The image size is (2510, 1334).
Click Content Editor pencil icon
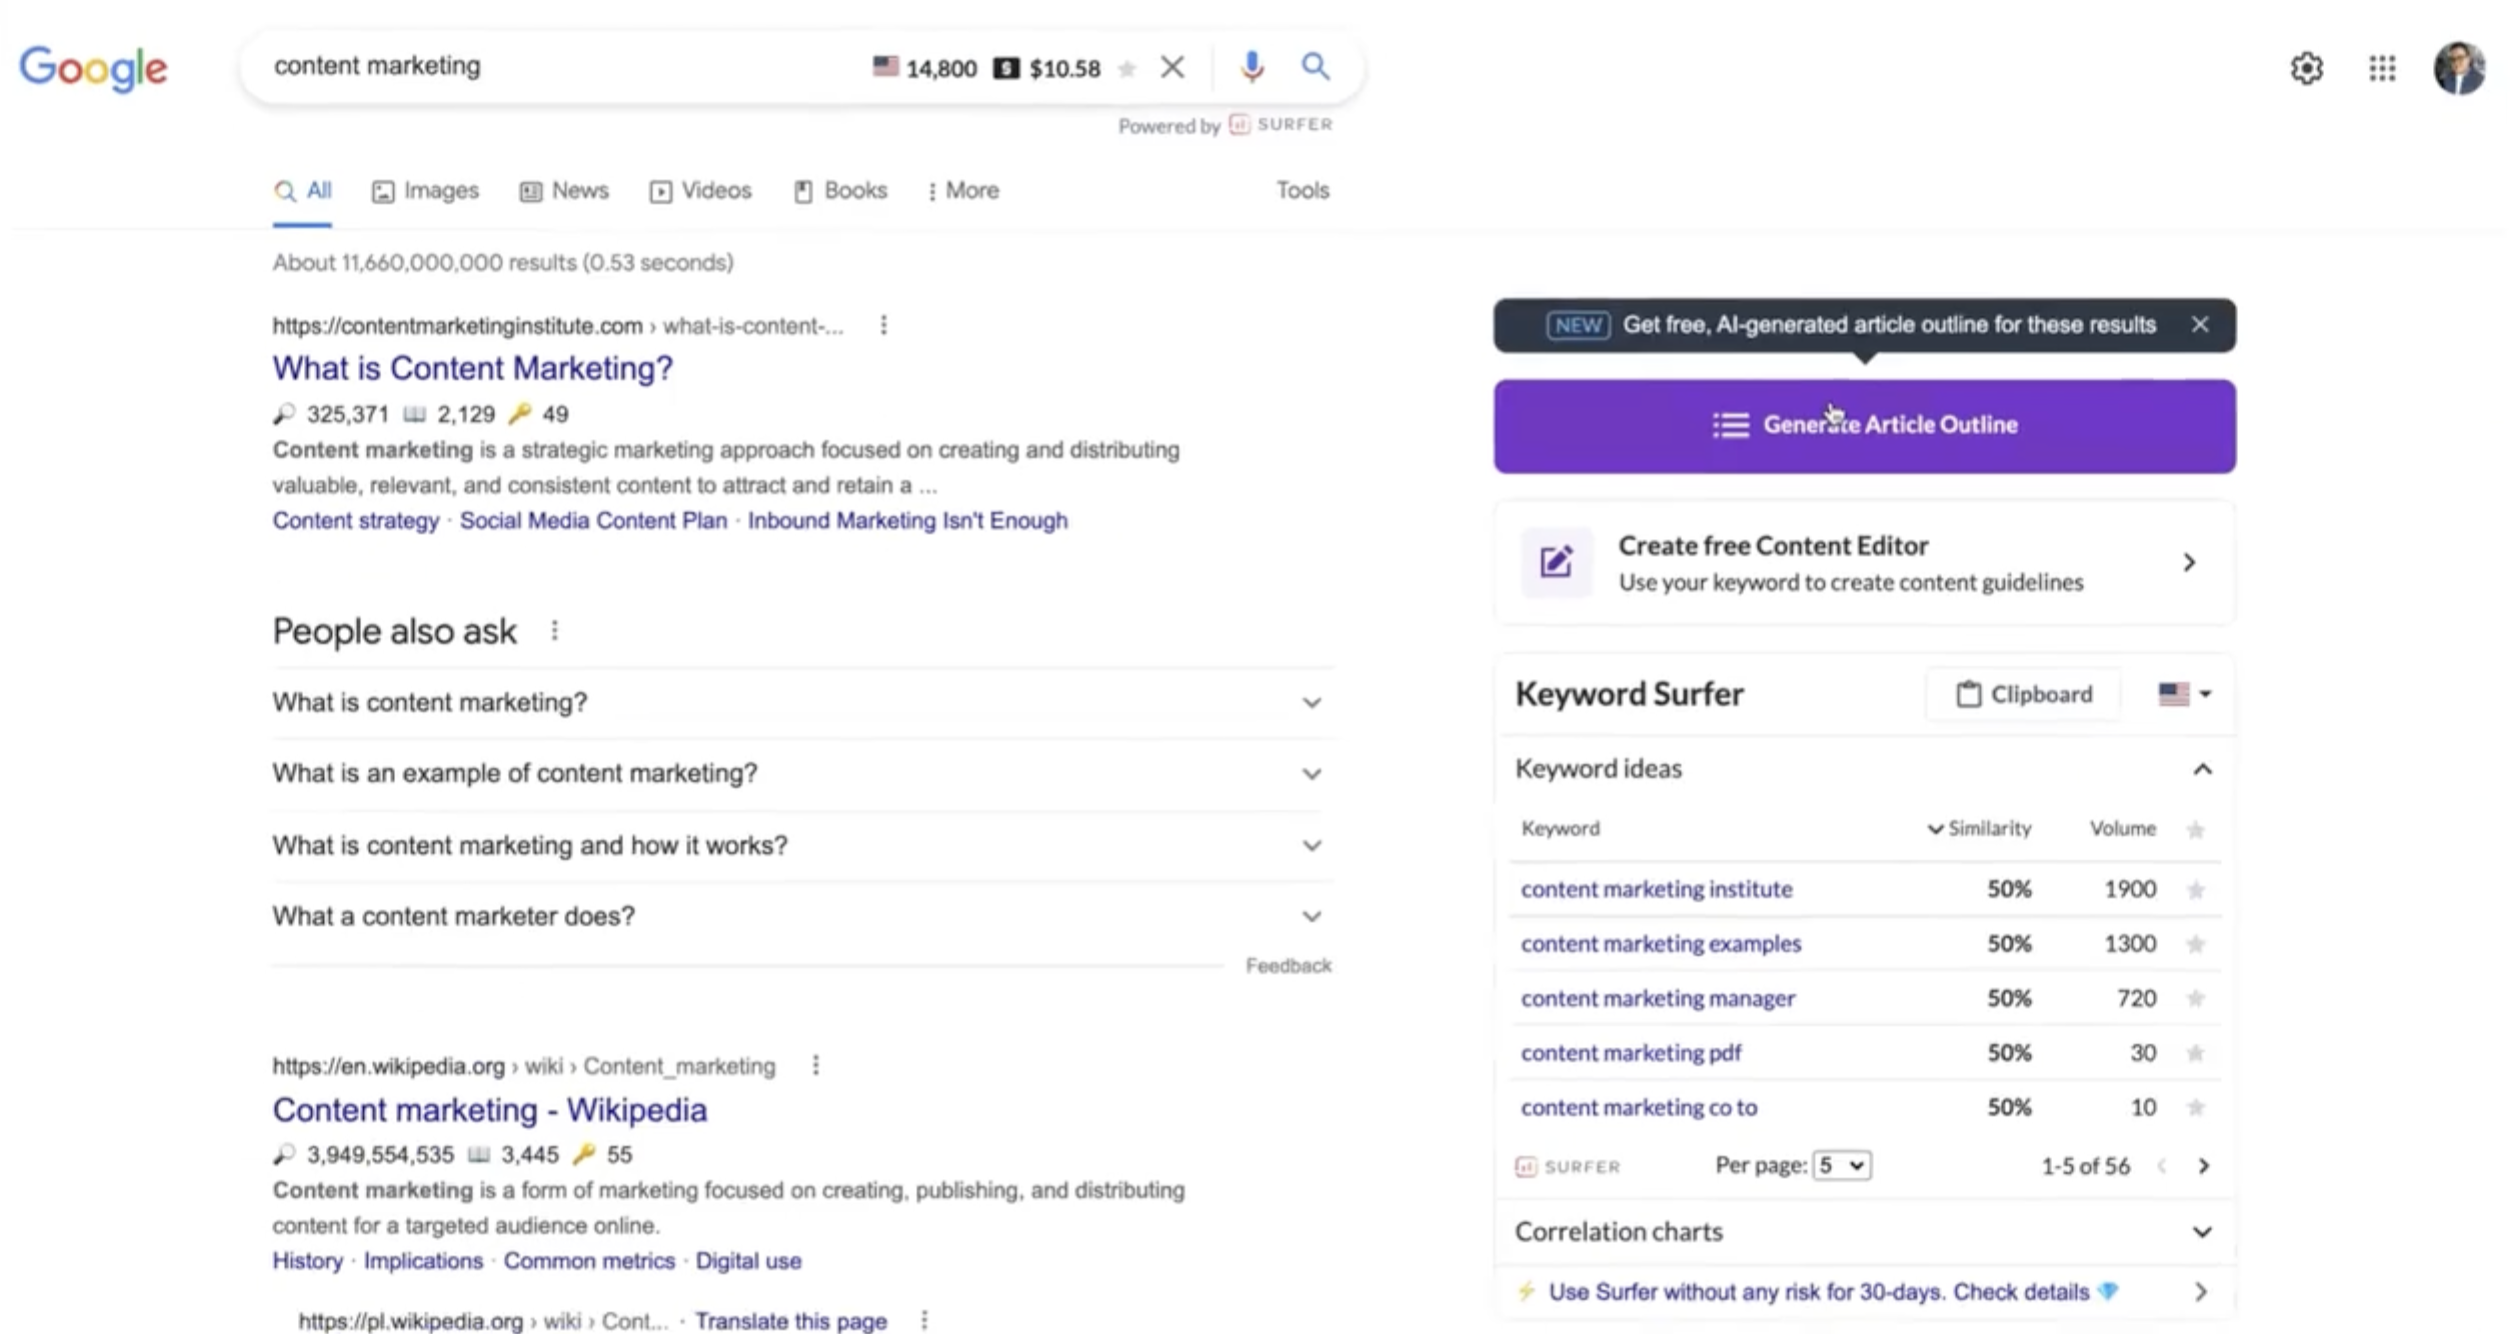[x=1556, y=562]
